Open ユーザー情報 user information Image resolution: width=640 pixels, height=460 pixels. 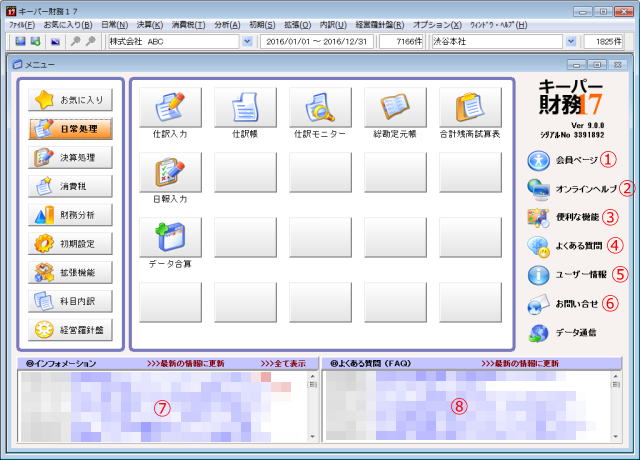tap(567, 275)
